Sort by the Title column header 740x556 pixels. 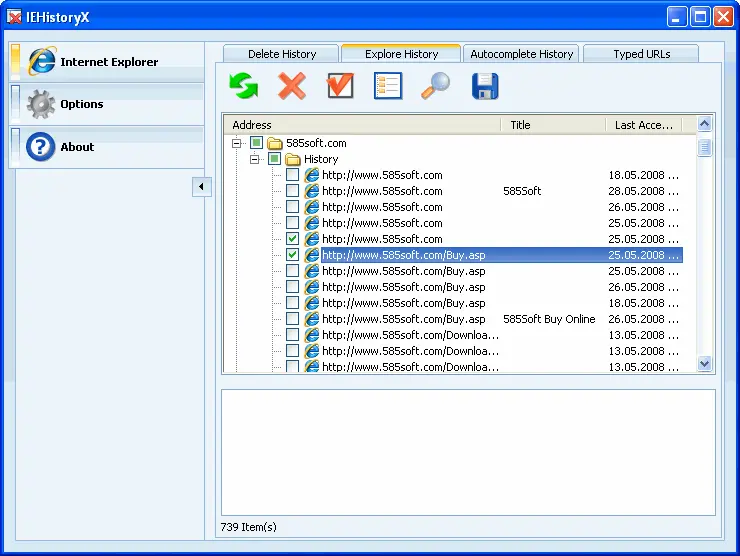552,125
